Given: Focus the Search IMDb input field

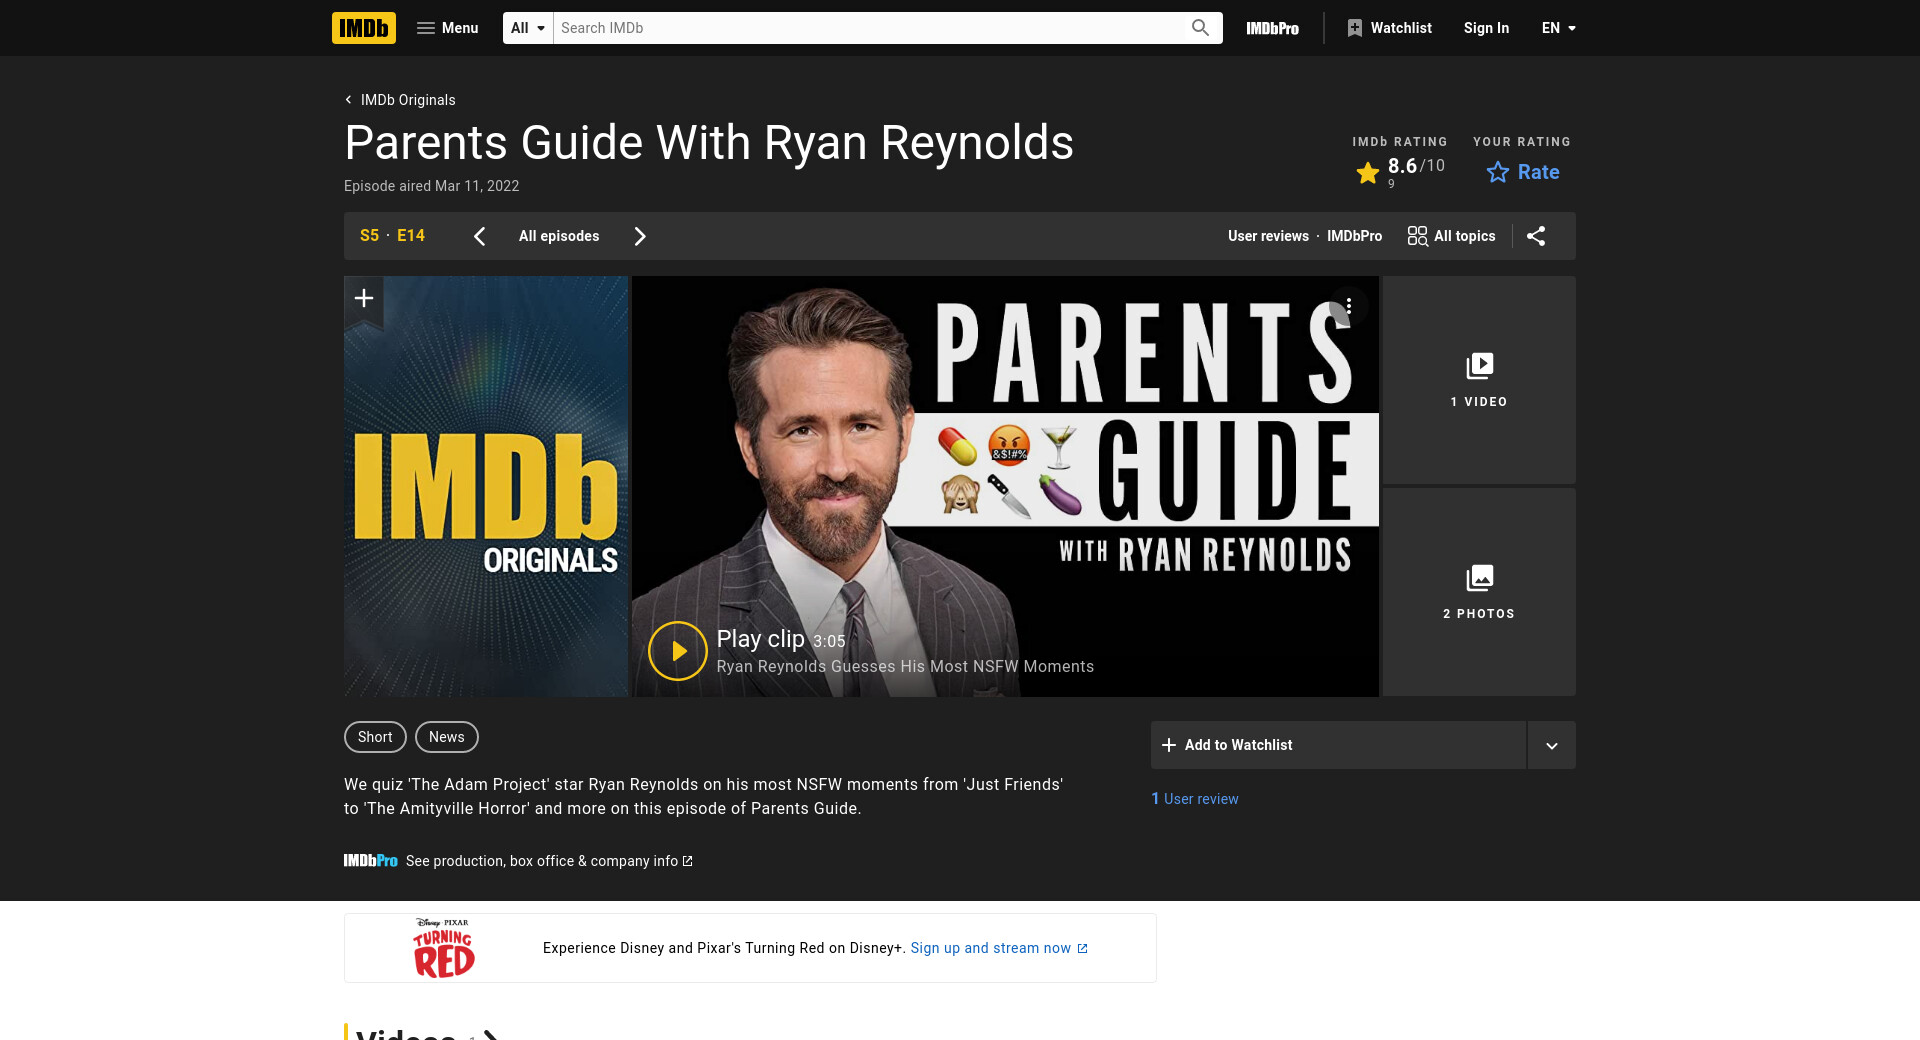Looking at the screenshot, I should click(868, 28).
